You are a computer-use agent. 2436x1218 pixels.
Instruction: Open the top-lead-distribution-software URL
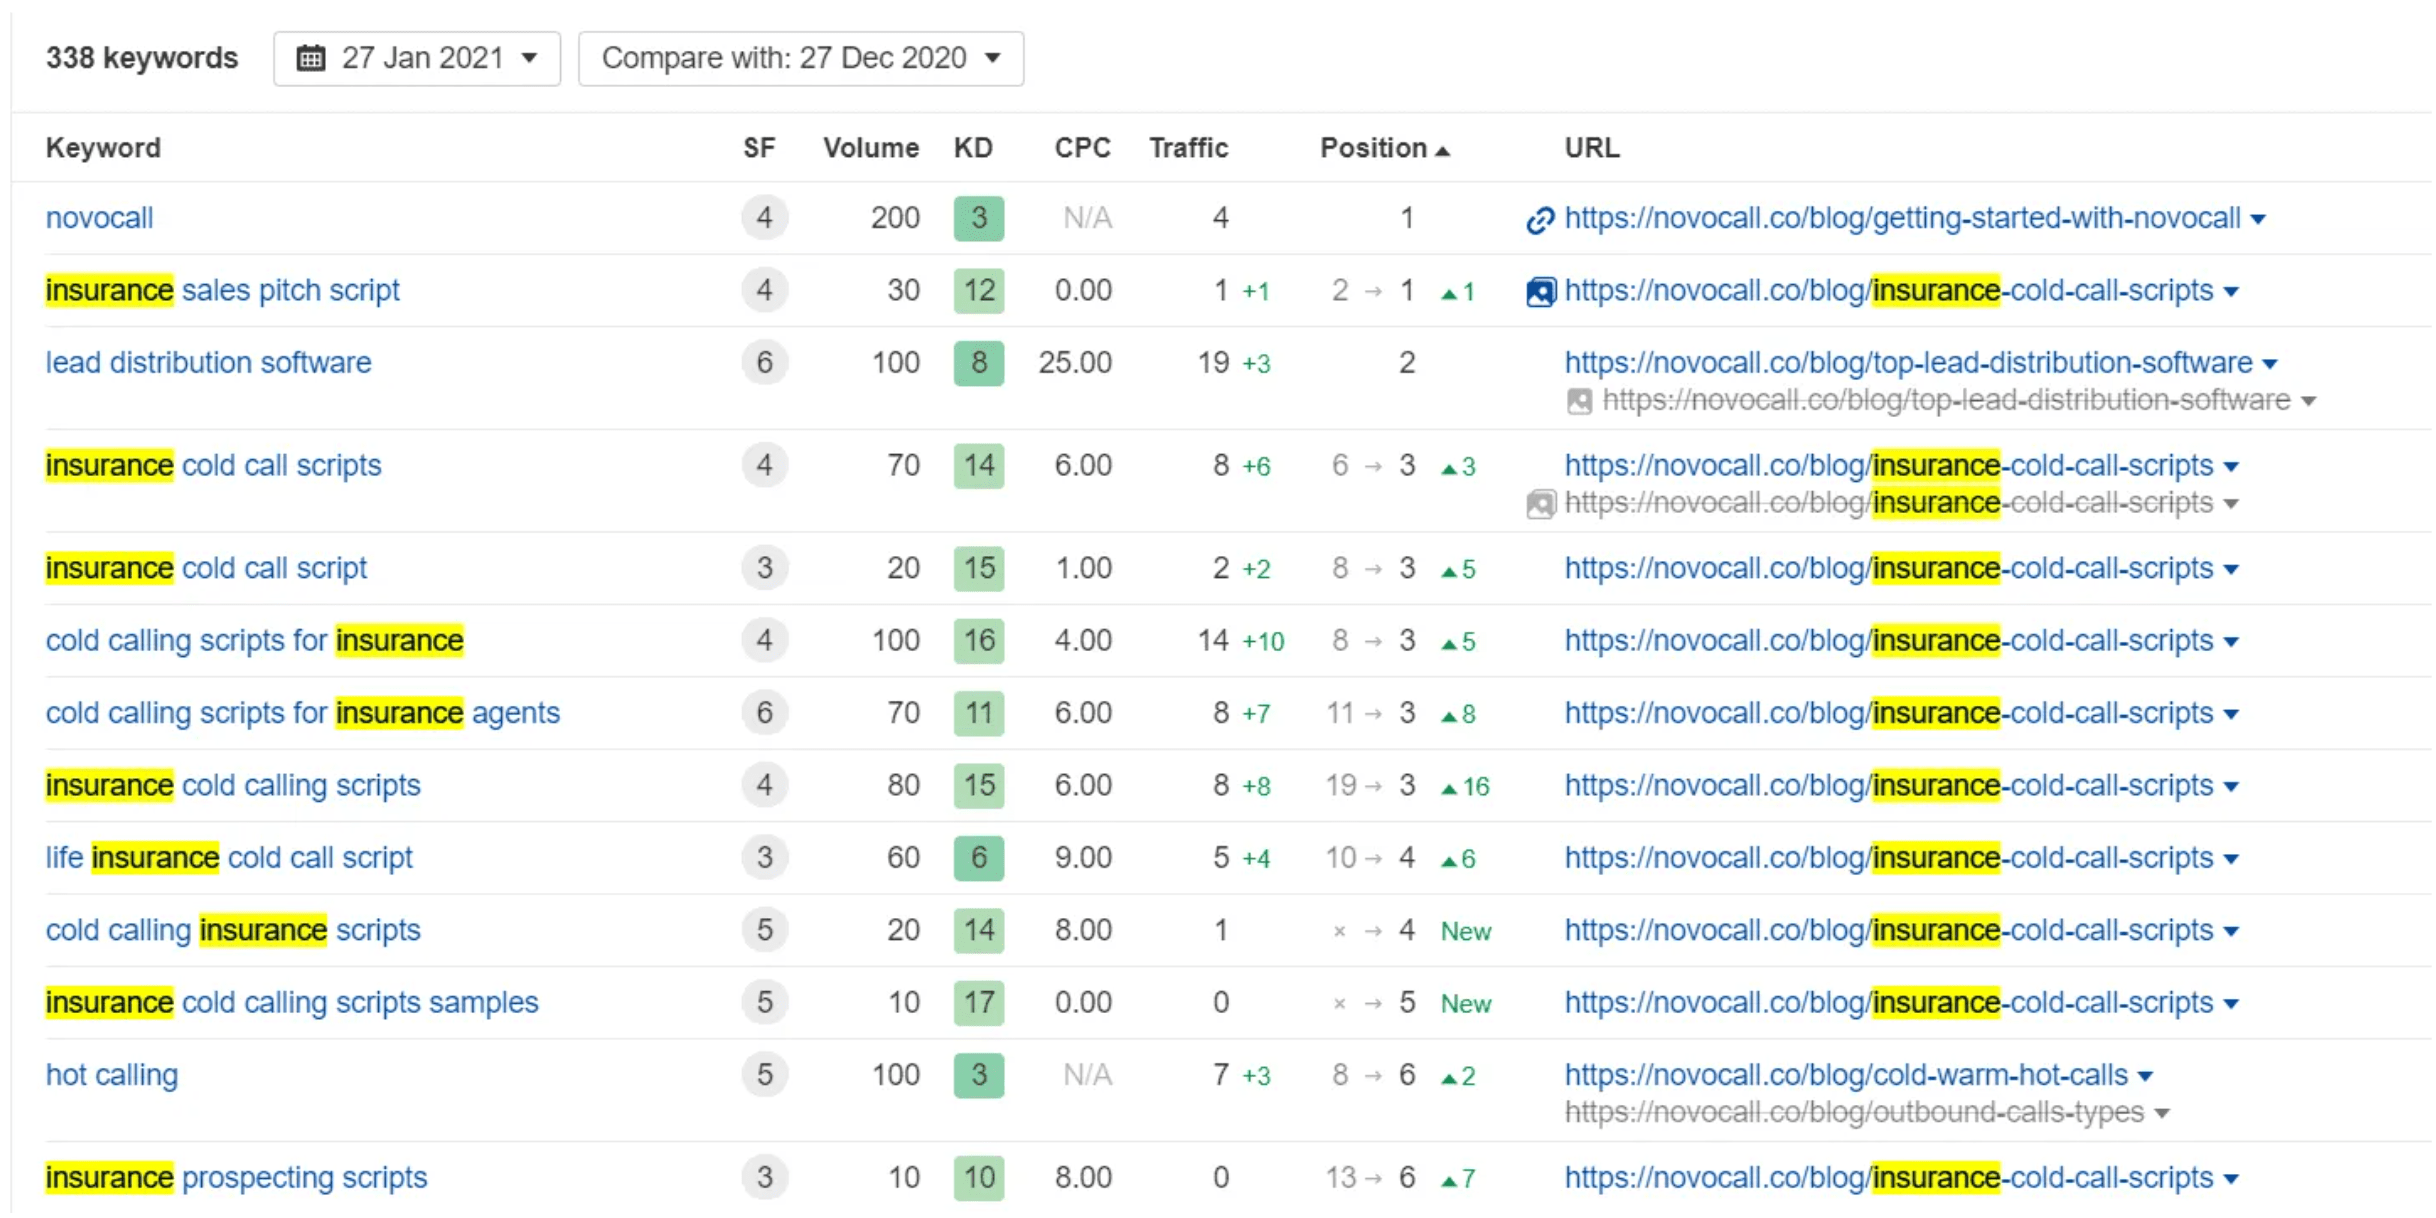[1908, 362]
